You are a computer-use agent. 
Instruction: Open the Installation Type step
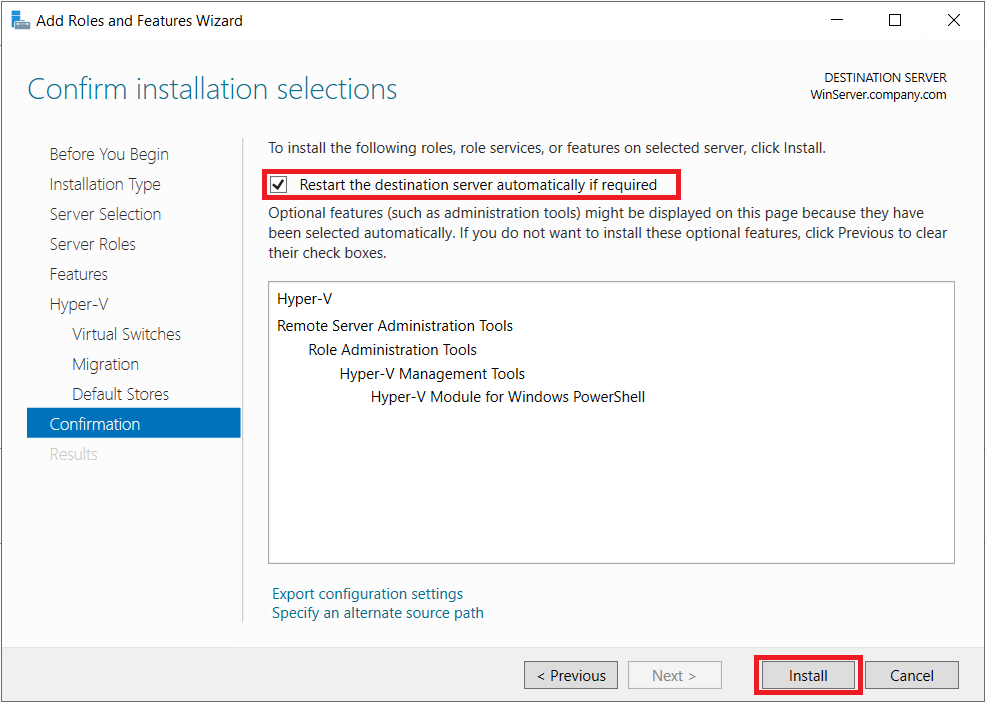click(x=105, y=184)
